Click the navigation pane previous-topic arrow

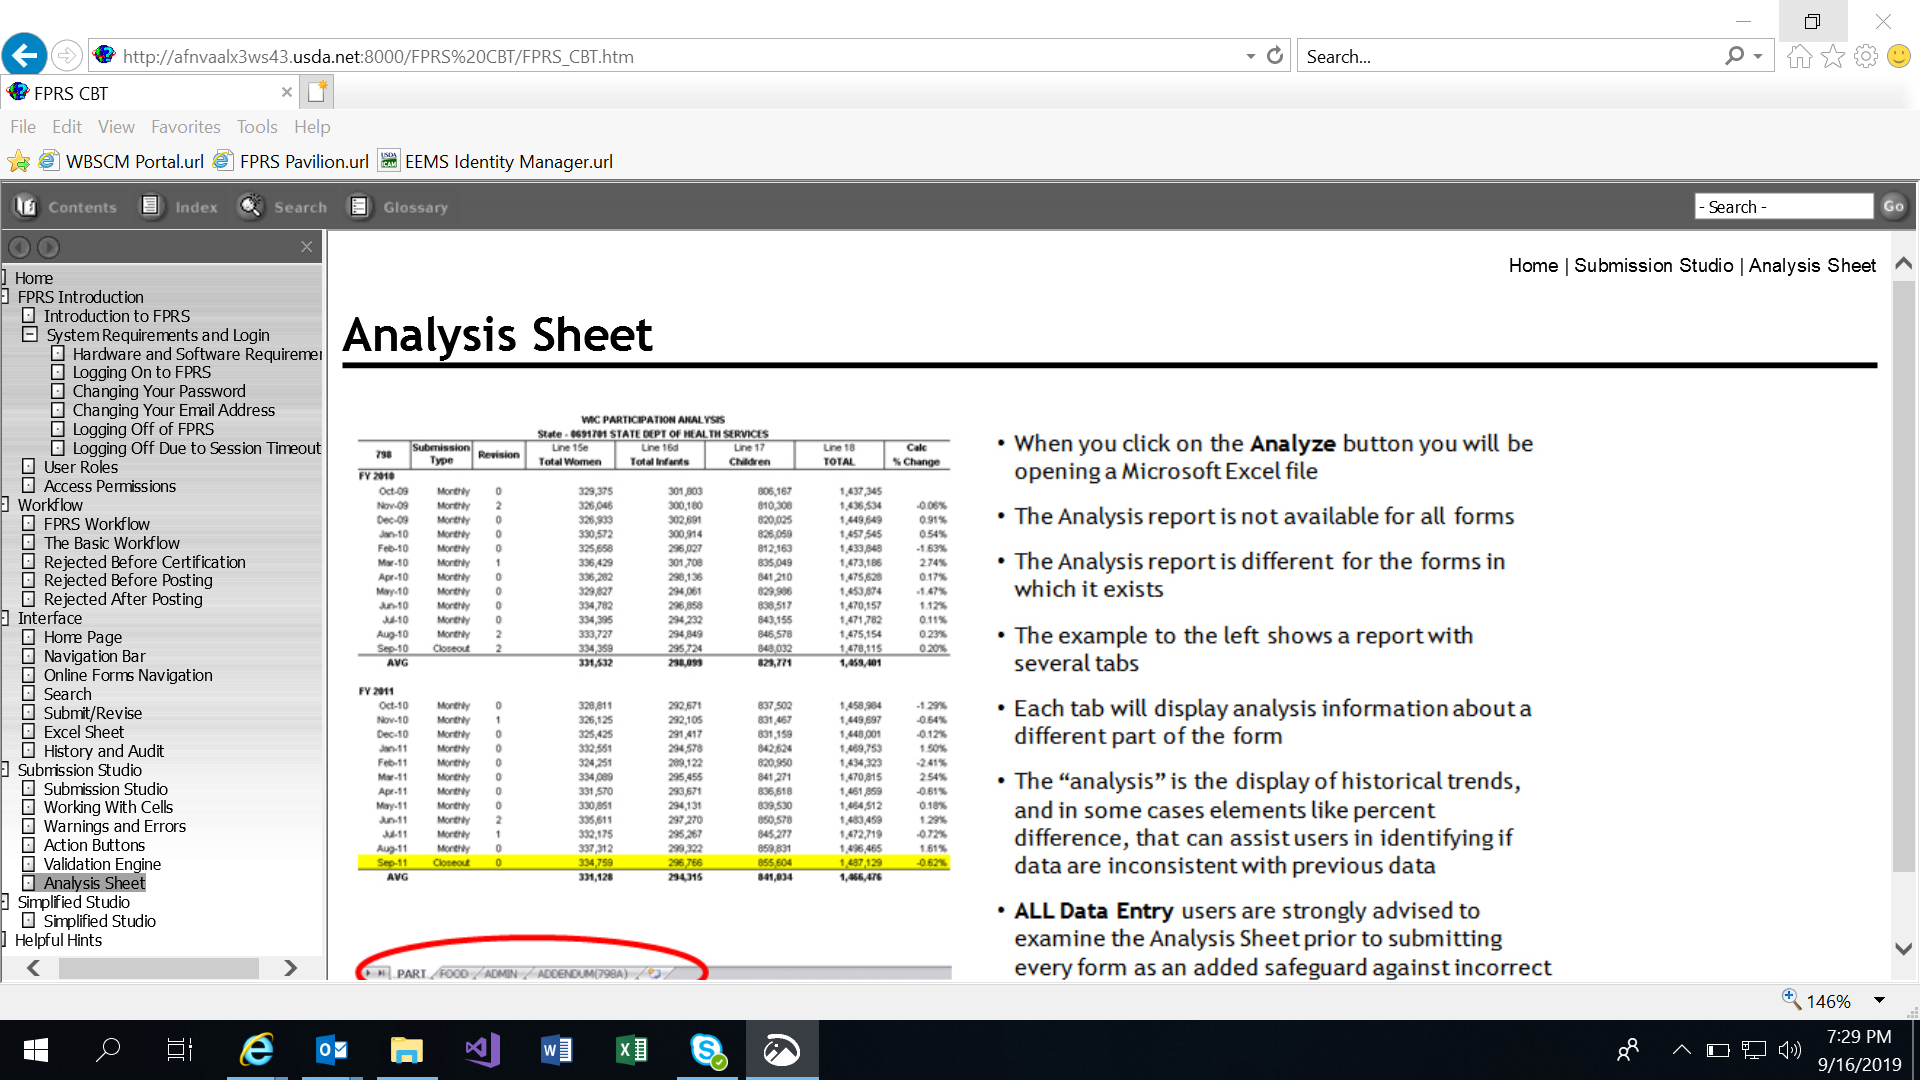19,247
